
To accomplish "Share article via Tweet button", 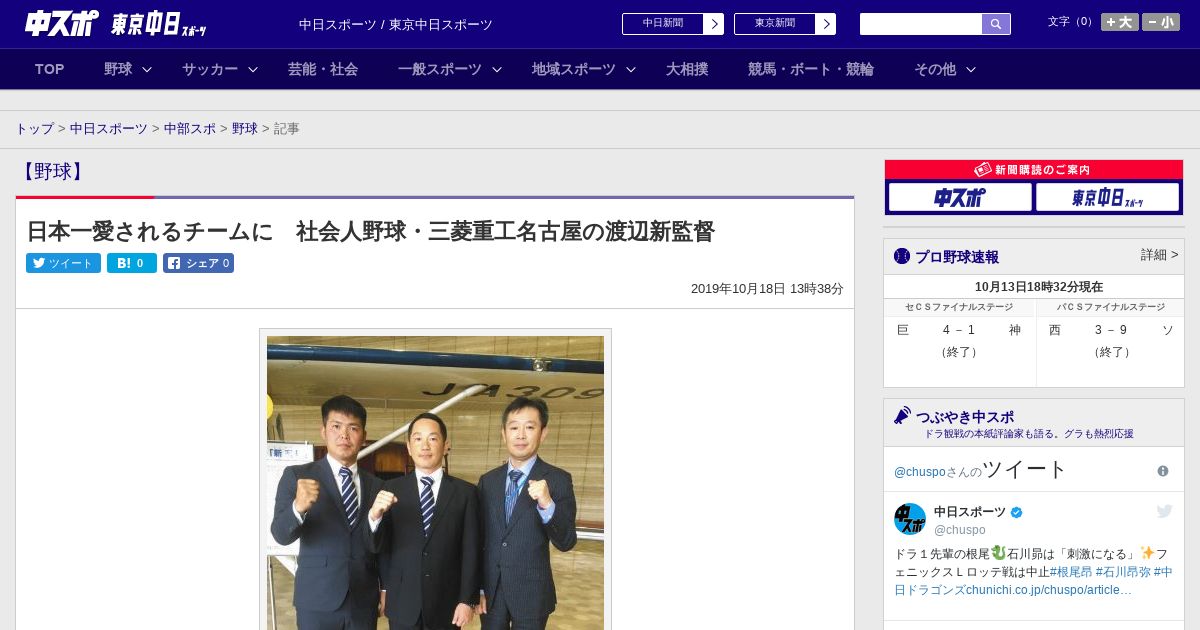I will pos(63,263).
